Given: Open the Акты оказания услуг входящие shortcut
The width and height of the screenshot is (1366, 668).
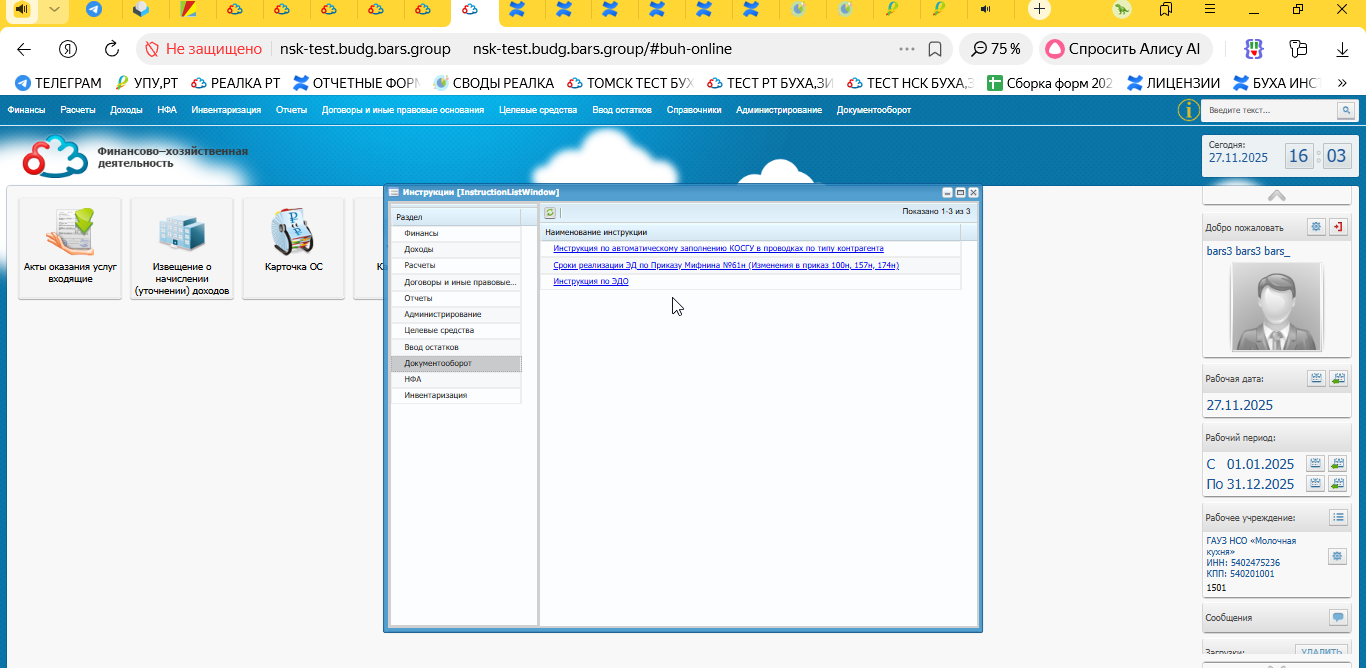Looking at the screenshot, I should [x=70, y=247].
